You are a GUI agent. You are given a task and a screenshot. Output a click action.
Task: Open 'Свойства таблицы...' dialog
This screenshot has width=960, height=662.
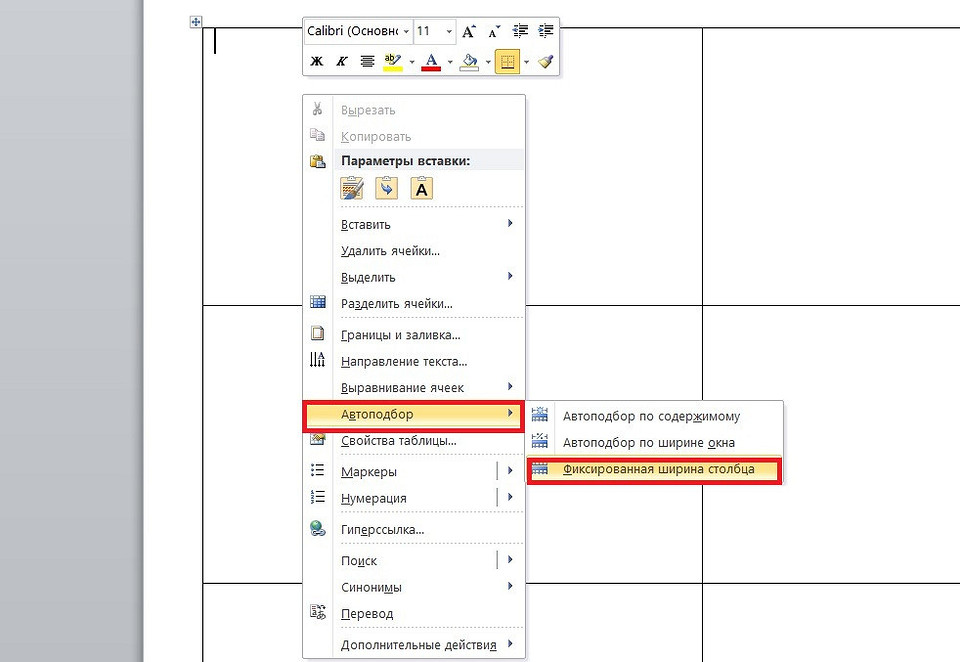[398, 441]
